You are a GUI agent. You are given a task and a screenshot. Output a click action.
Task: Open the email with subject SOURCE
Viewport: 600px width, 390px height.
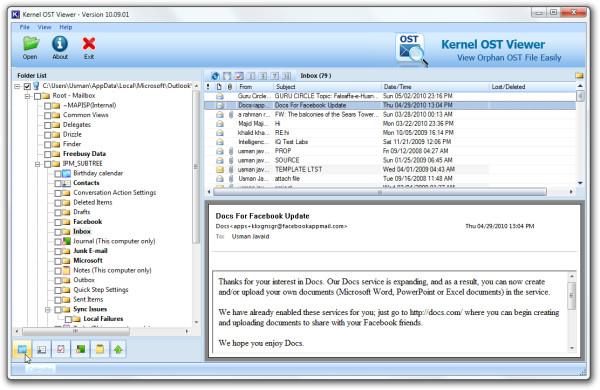(390, 160)
